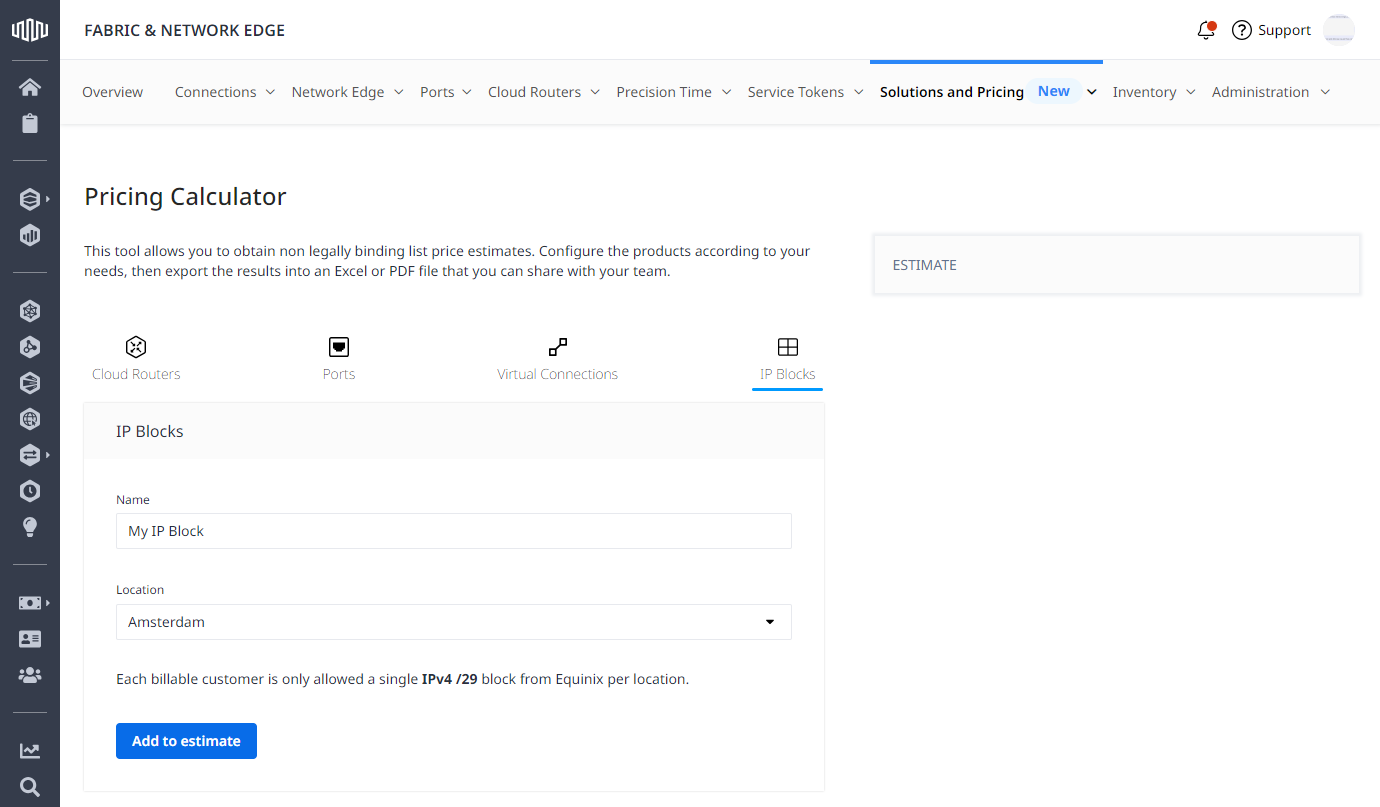Open the Service Tokens menu label
Screen dimensions: 1380x807
pos(796,92)
